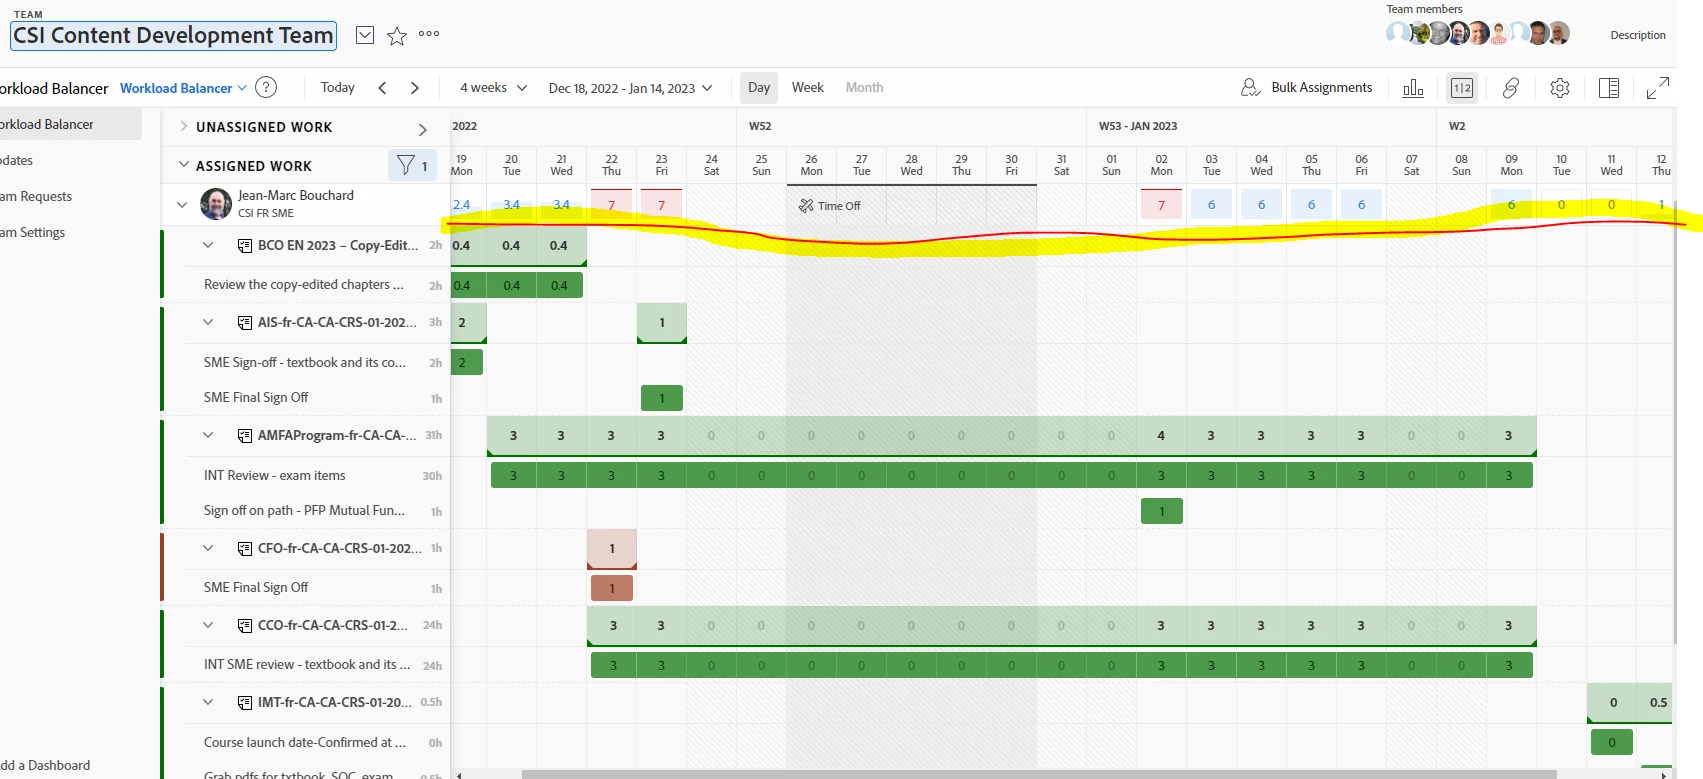Switch to Month view

(x=864, y=88)
